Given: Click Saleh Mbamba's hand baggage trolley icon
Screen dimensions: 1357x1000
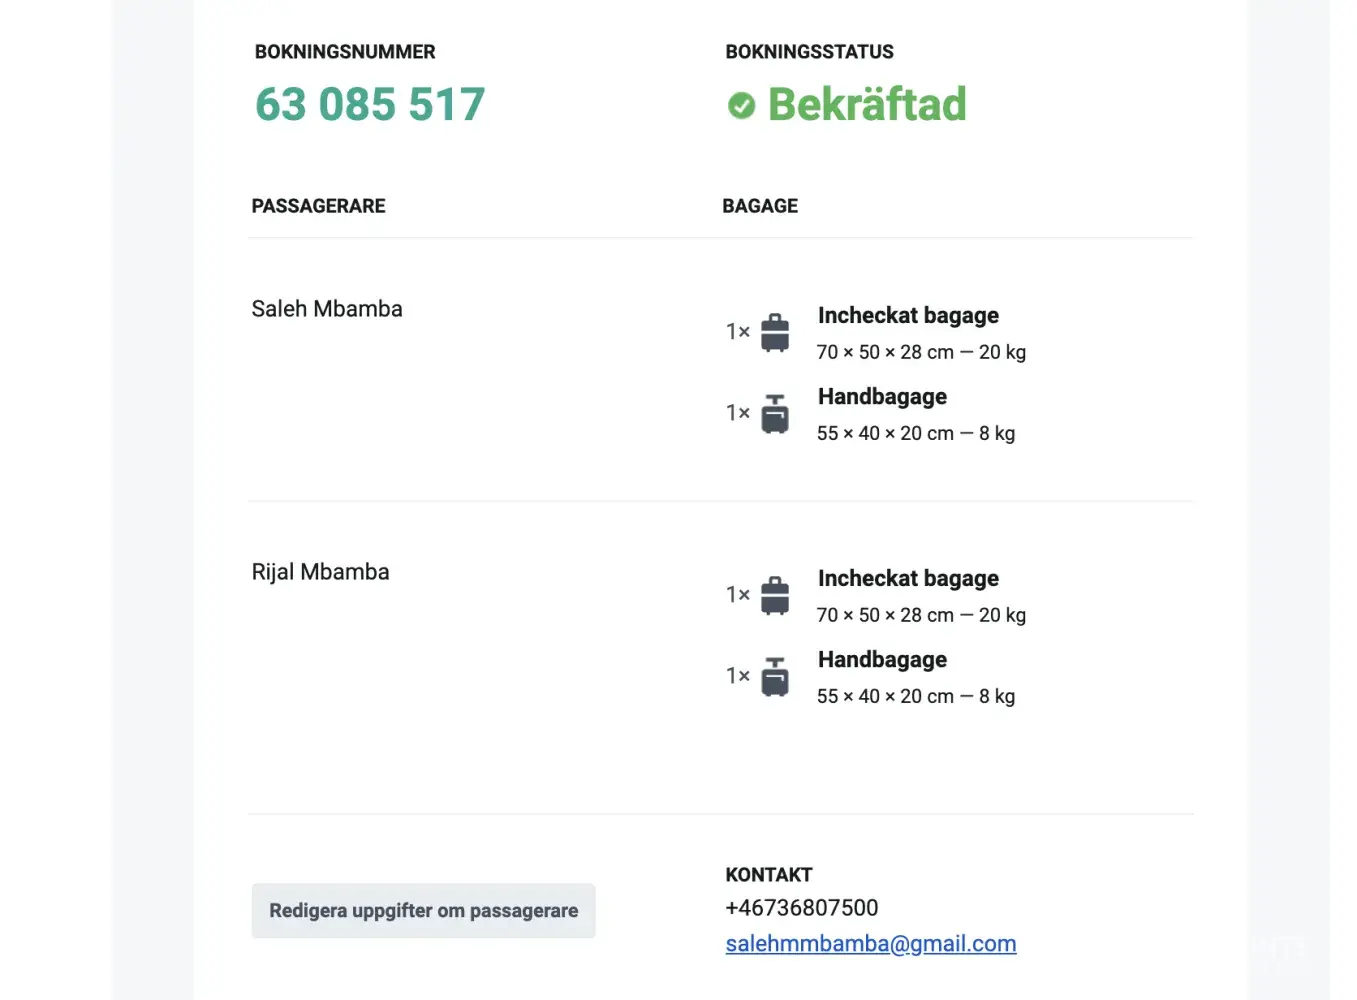Looking at the screenshot, I should tap(775, 414).
